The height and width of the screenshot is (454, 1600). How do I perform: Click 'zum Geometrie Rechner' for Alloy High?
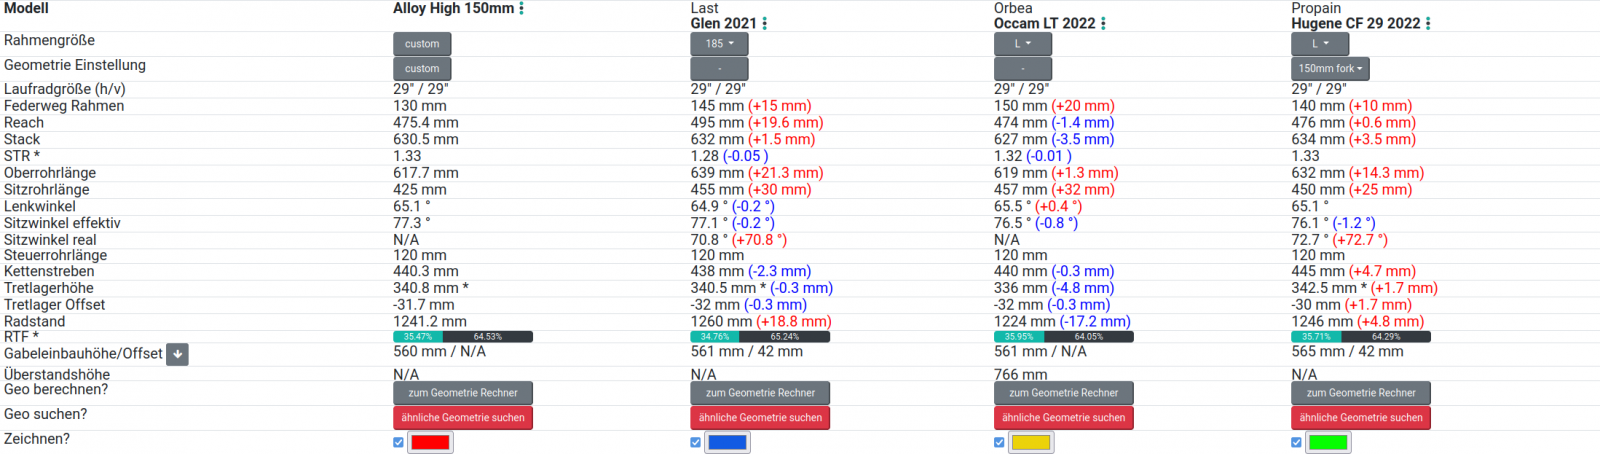point(462,393)
